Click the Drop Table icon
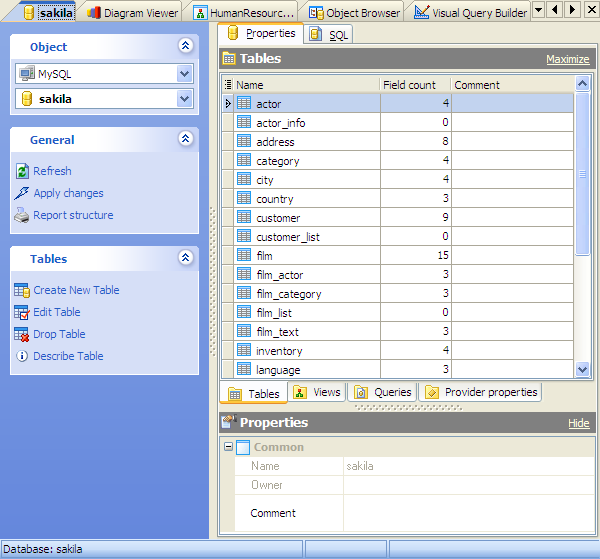This screenshot has width=600, height=559. pos(22,334)
